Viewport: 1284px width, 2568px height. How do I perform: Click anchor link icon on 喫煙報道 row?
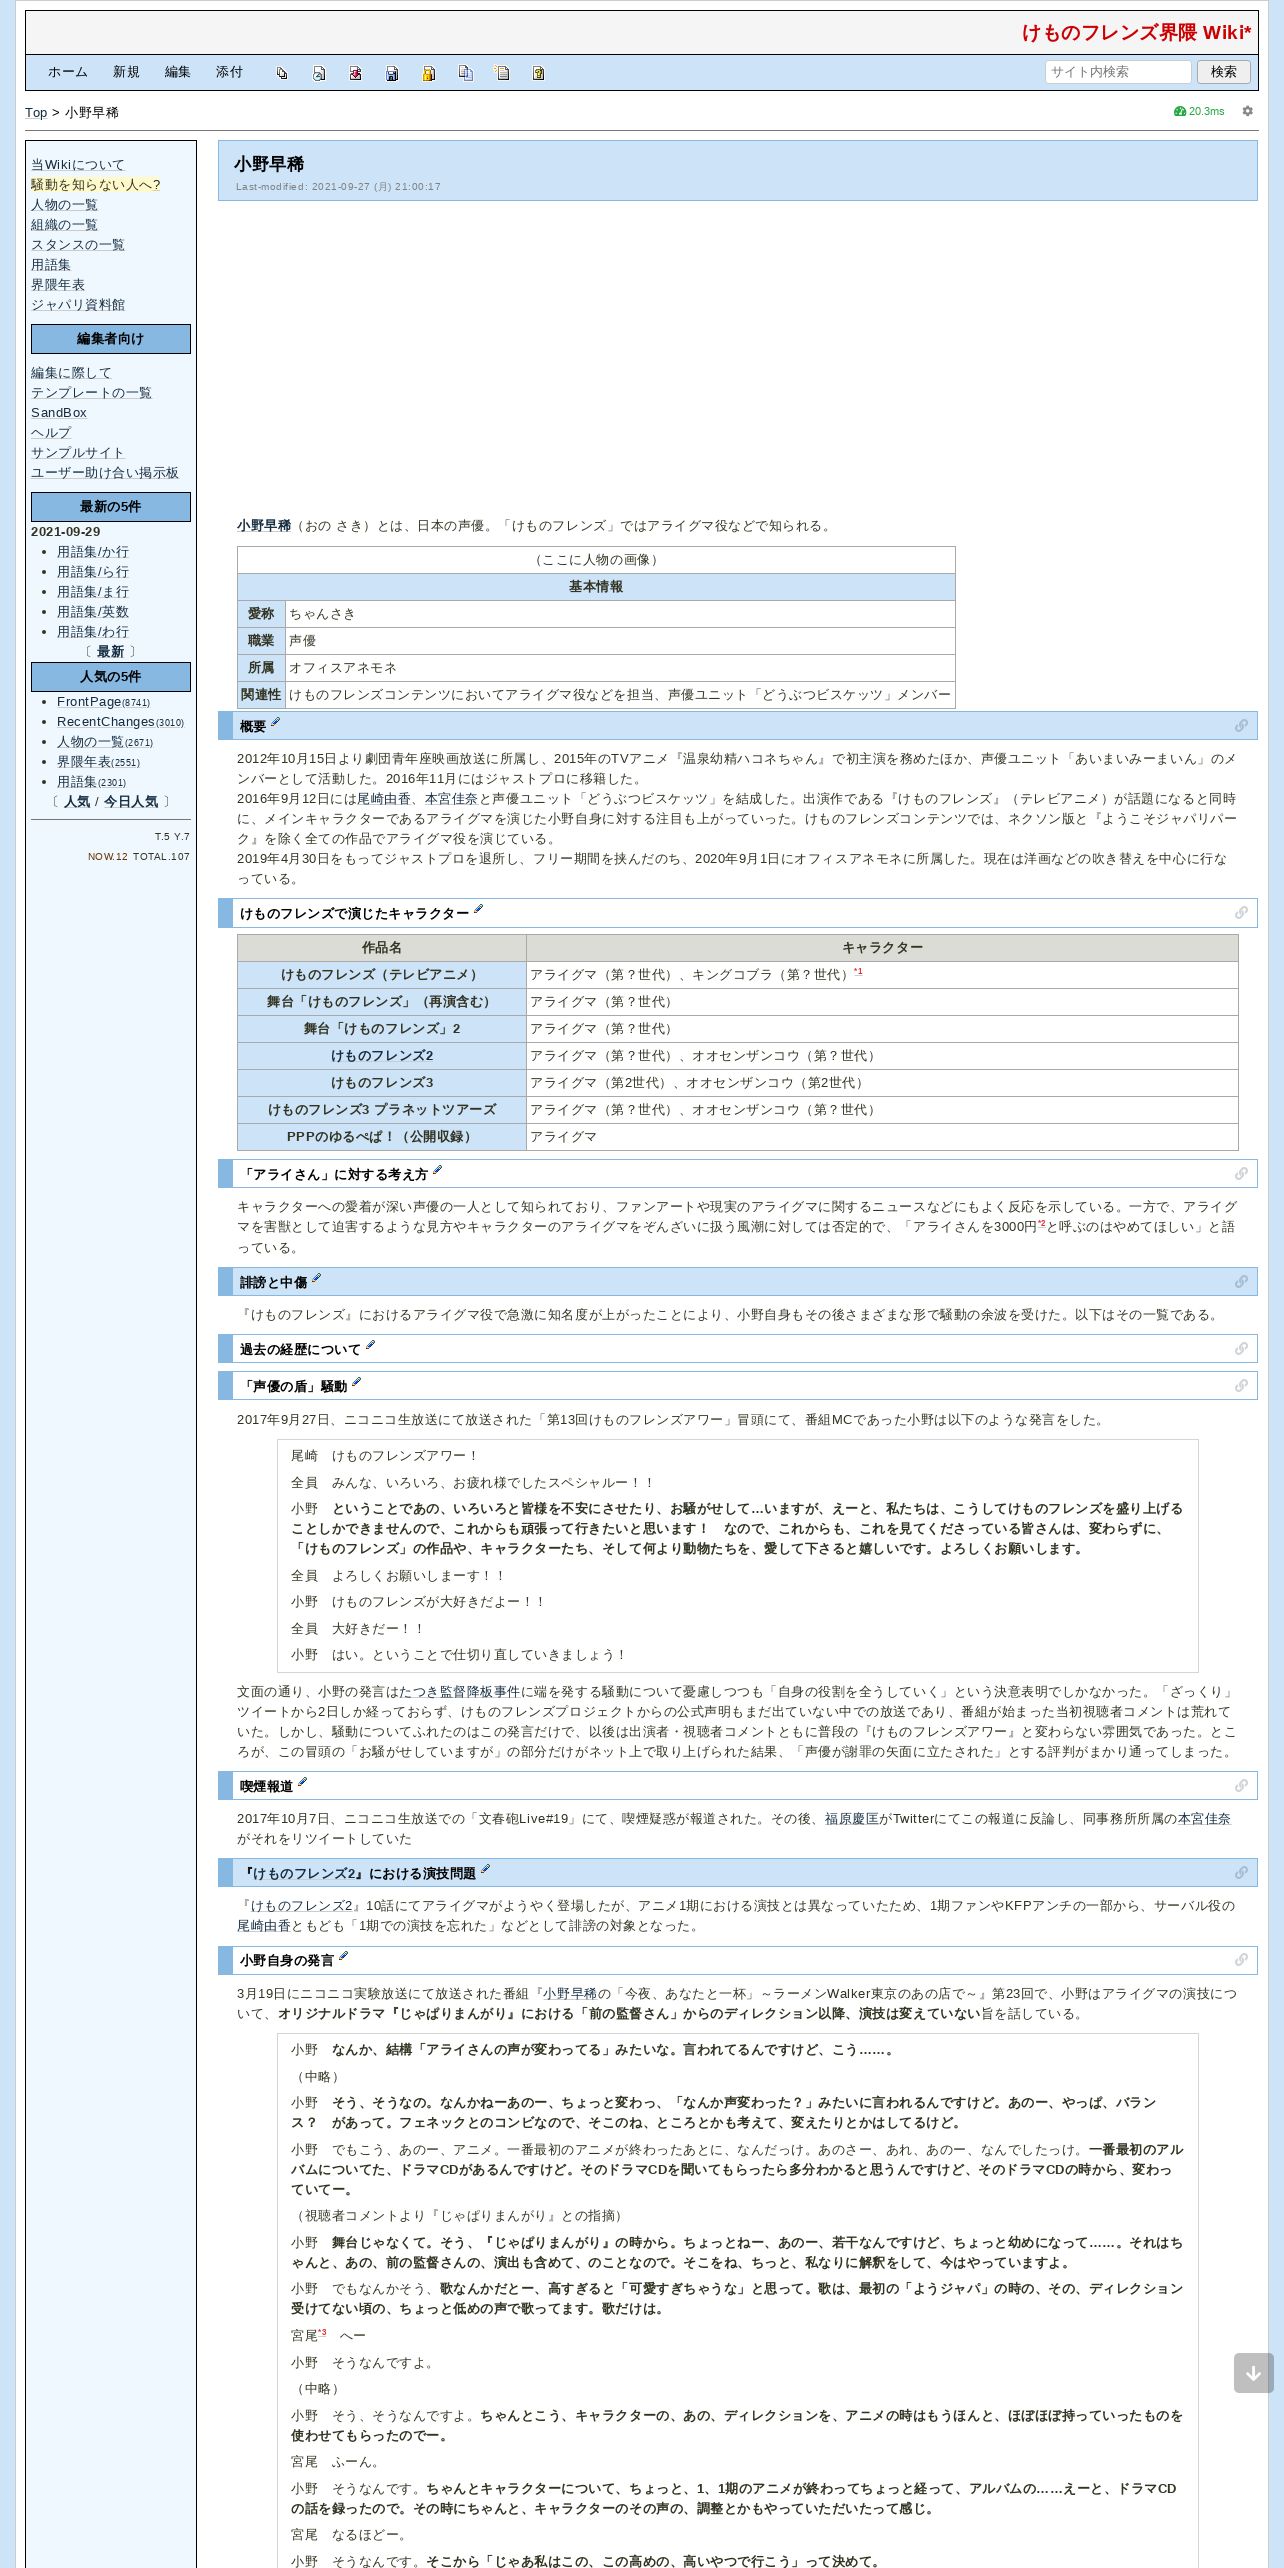pyautogui.click(x=1241, y=1786)
